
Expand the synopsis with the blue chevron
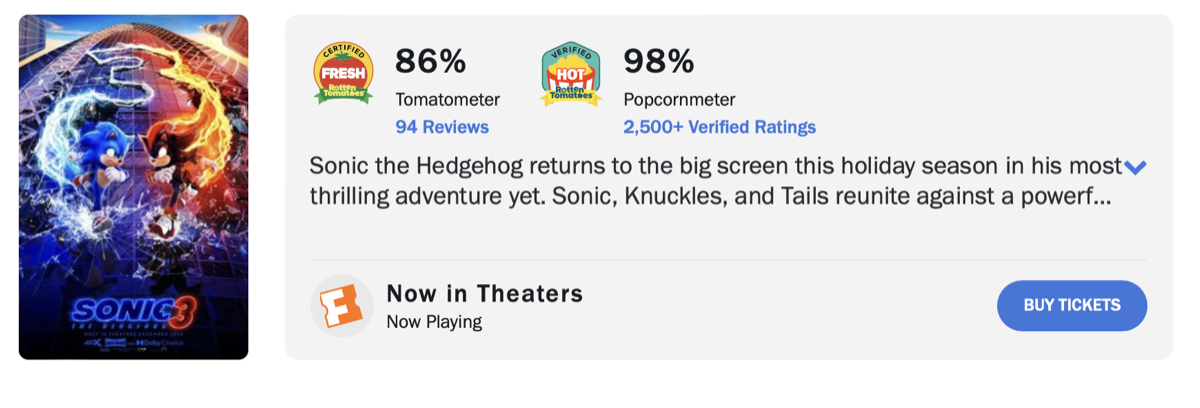pyautogui.click(x=1135, y=167)
